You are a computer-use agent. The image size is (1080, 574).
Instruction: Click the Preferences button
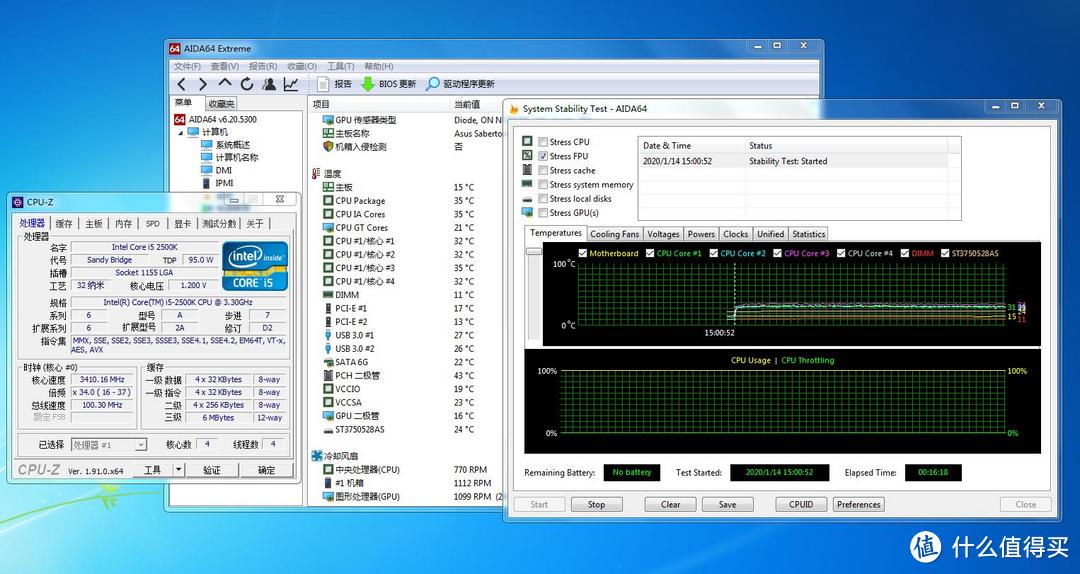point(858,504)
